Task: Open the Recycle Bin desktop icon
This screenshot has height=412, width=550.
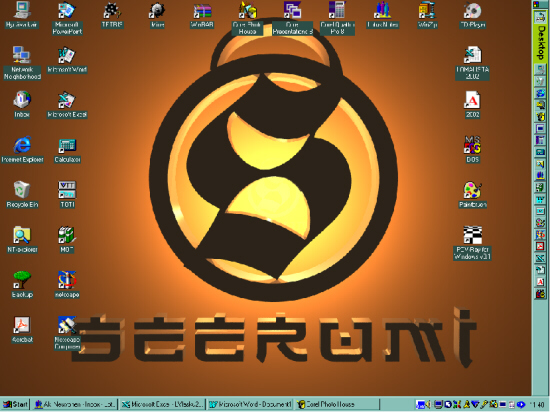Action: click(22, 195)
